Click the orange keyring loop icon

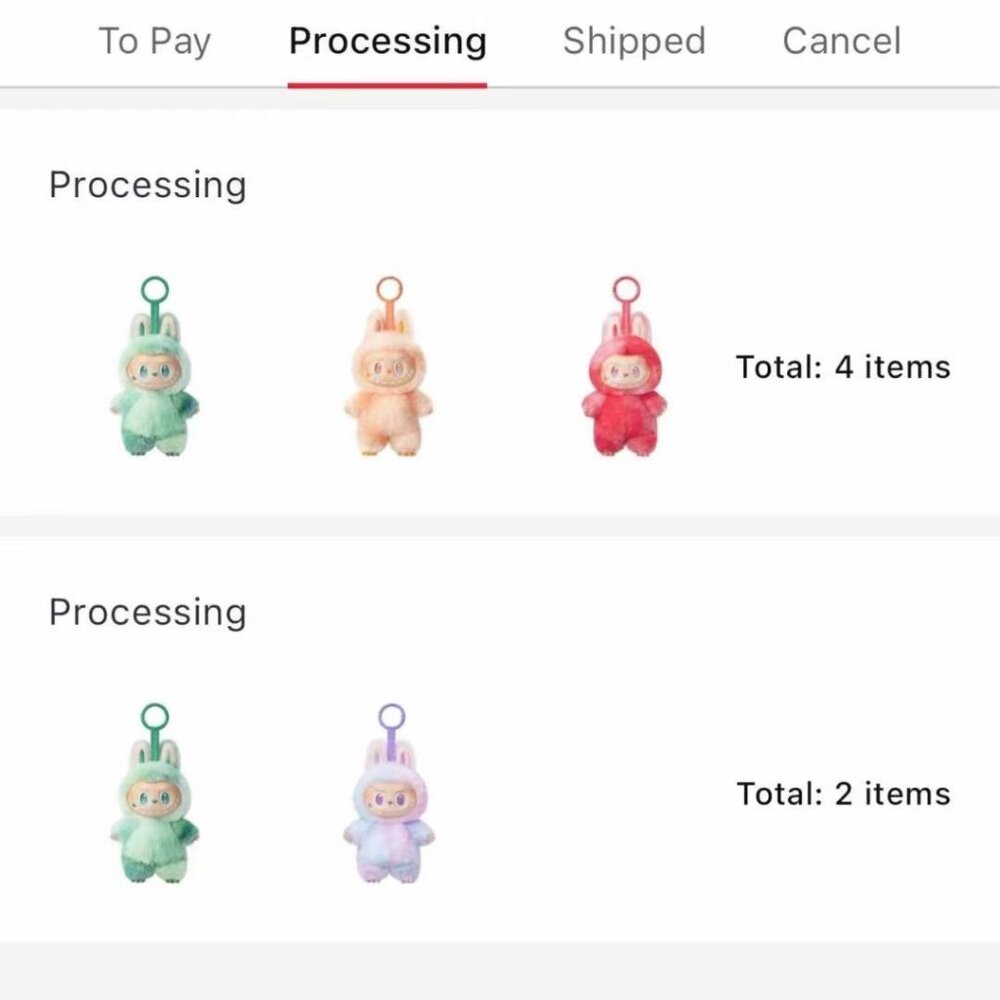point(389,293)
